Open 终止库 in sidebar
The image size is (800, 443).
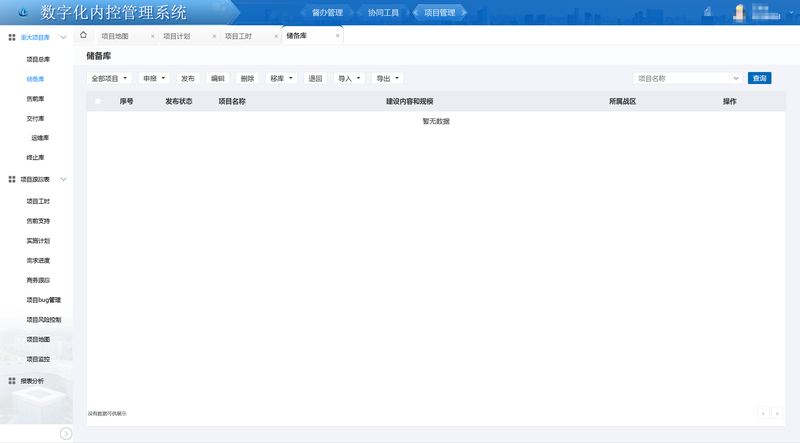[x=35, y=157]
